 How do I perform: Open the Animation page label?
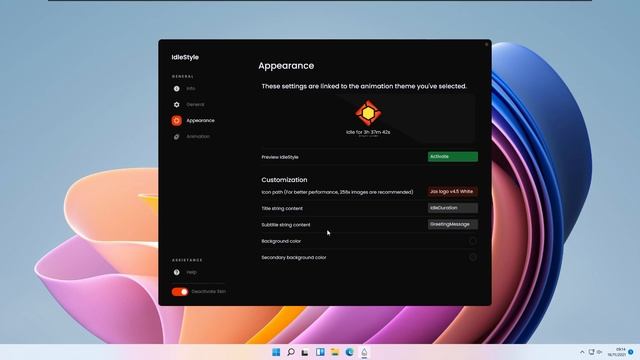198,136
